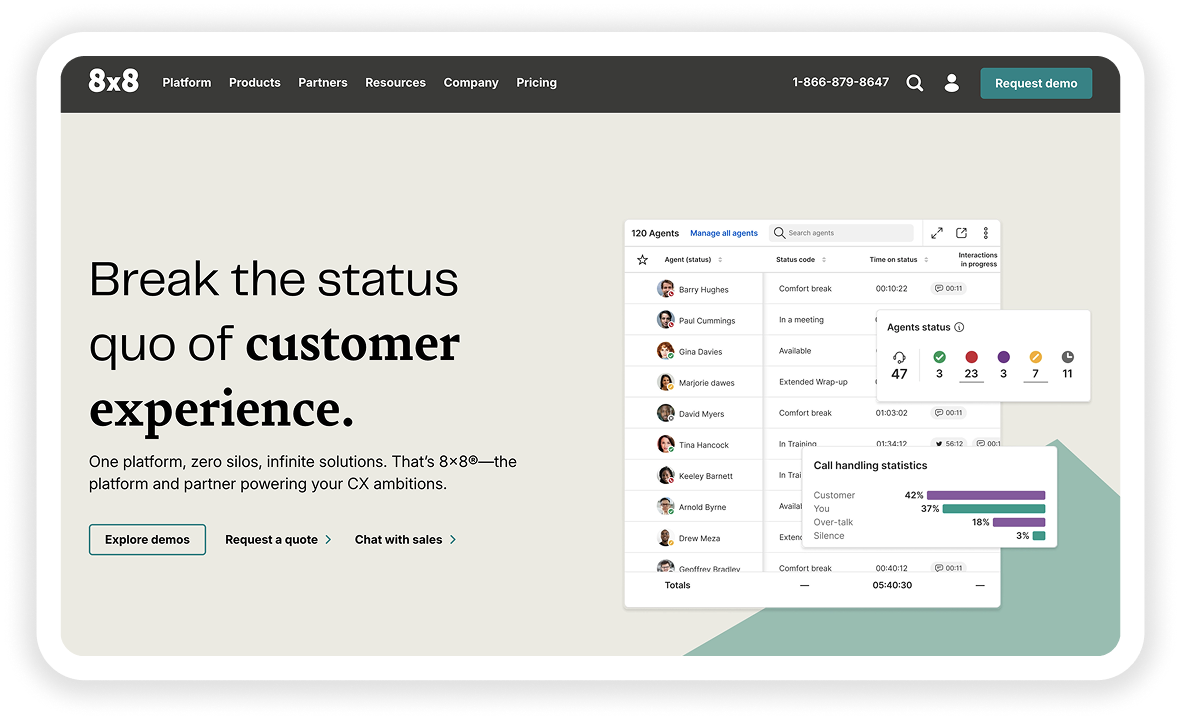Open the user account icon
The image size is (1181, 721).
952,83
